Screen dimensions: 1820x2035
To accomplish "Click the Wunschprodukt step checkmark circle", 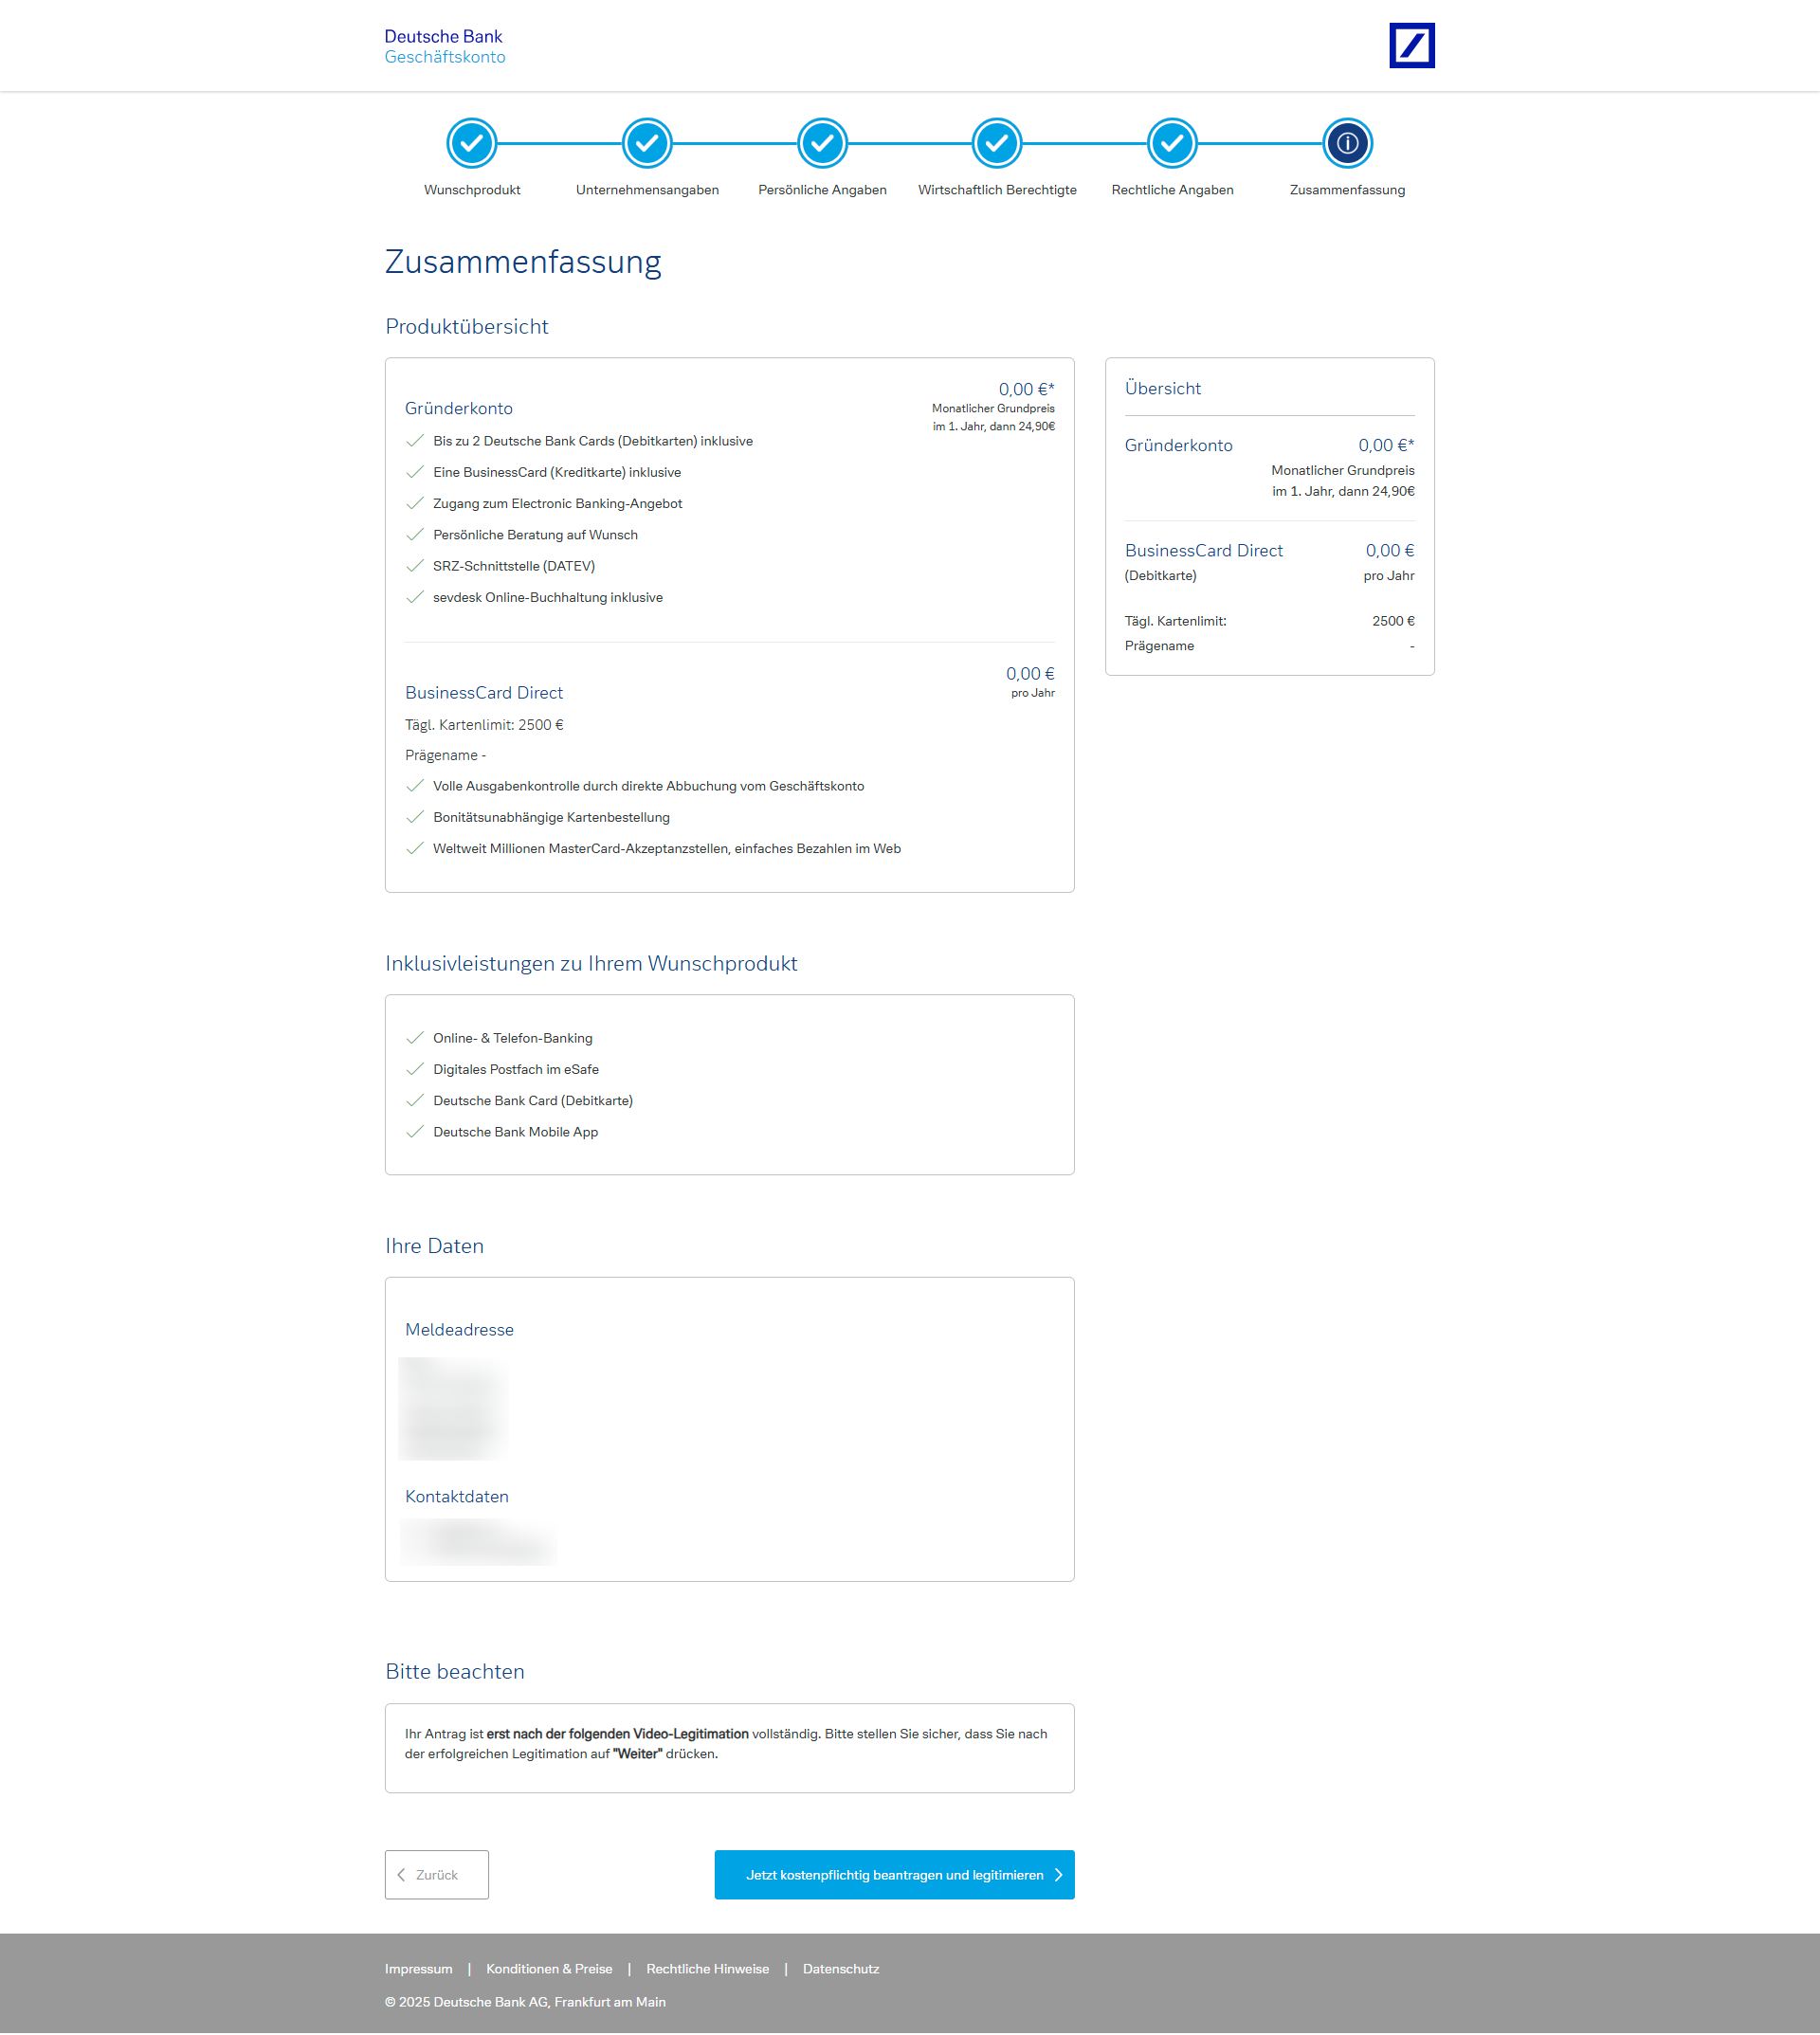I will [472, 143].
